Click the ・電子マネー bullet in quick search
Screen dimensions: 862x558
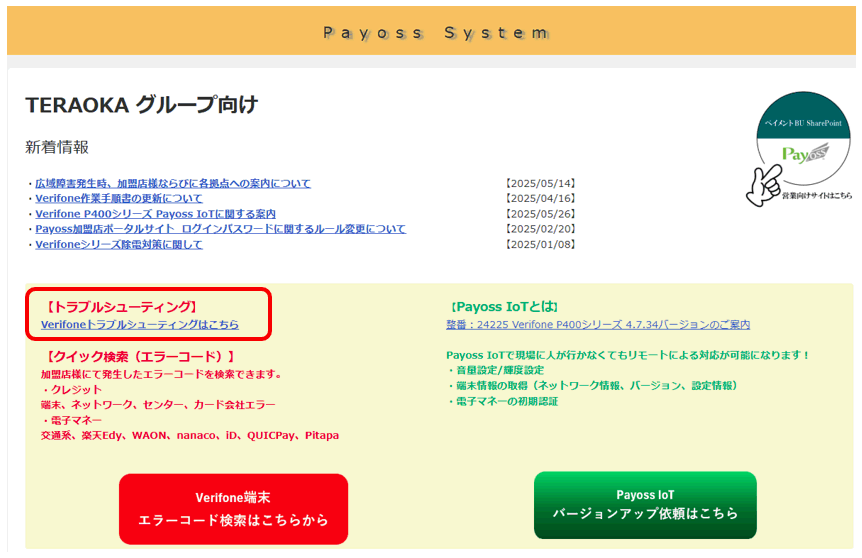71,421
